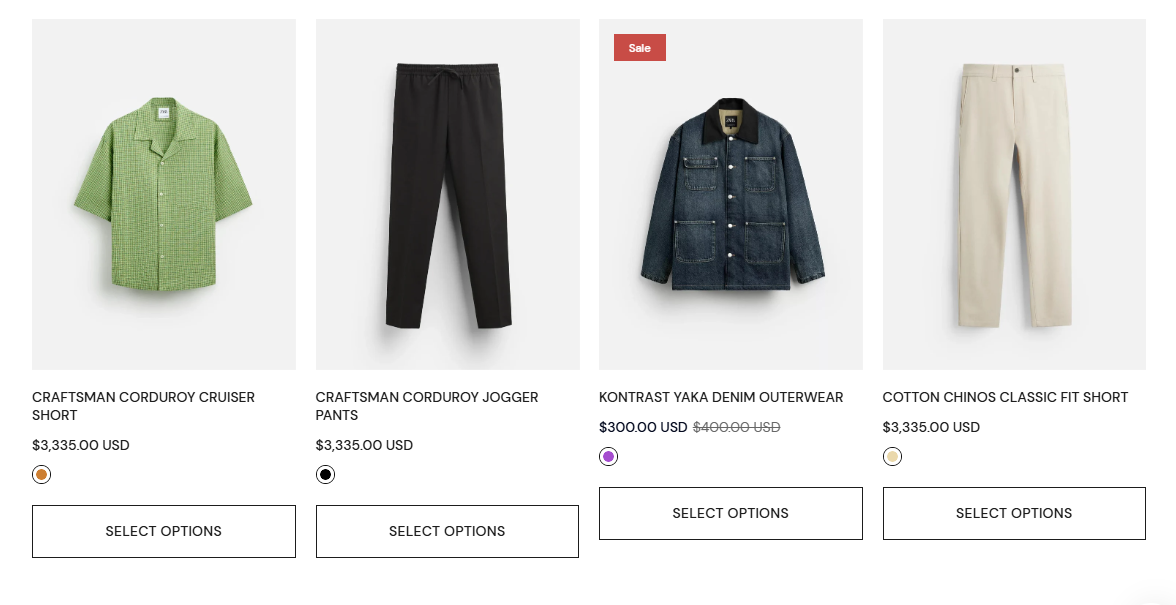Select the black swatch under Jogger Pants

click(x=325, y=475)
